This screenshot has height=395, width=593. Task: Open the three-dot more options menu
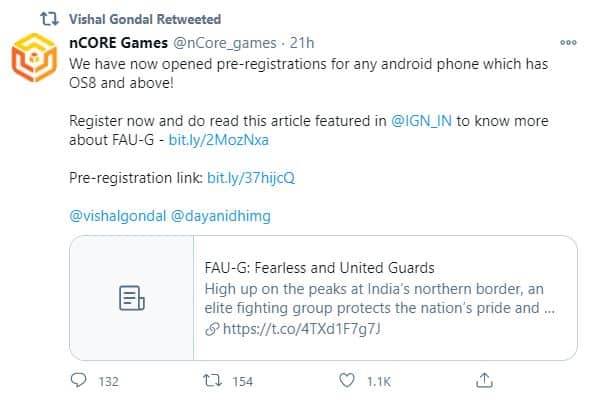[x=568, y=42]
